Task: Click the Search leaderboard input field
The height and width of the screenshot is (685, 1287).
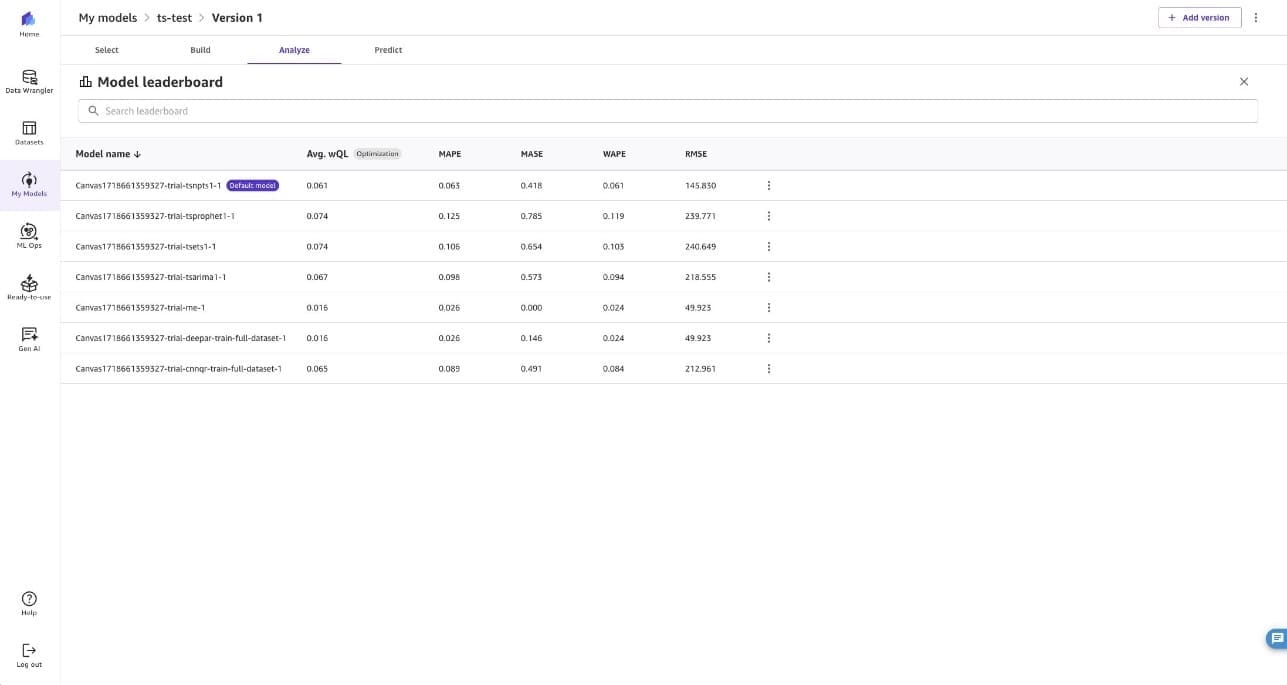Action: [667, 111]
